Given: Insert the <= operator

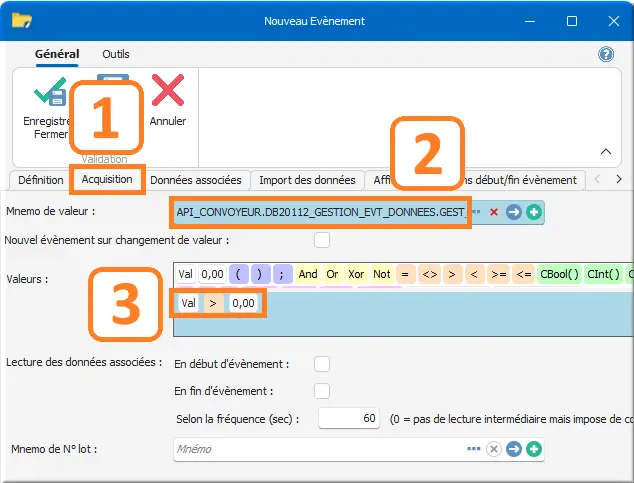Looking at the screenshot, I should pos(524,274).
